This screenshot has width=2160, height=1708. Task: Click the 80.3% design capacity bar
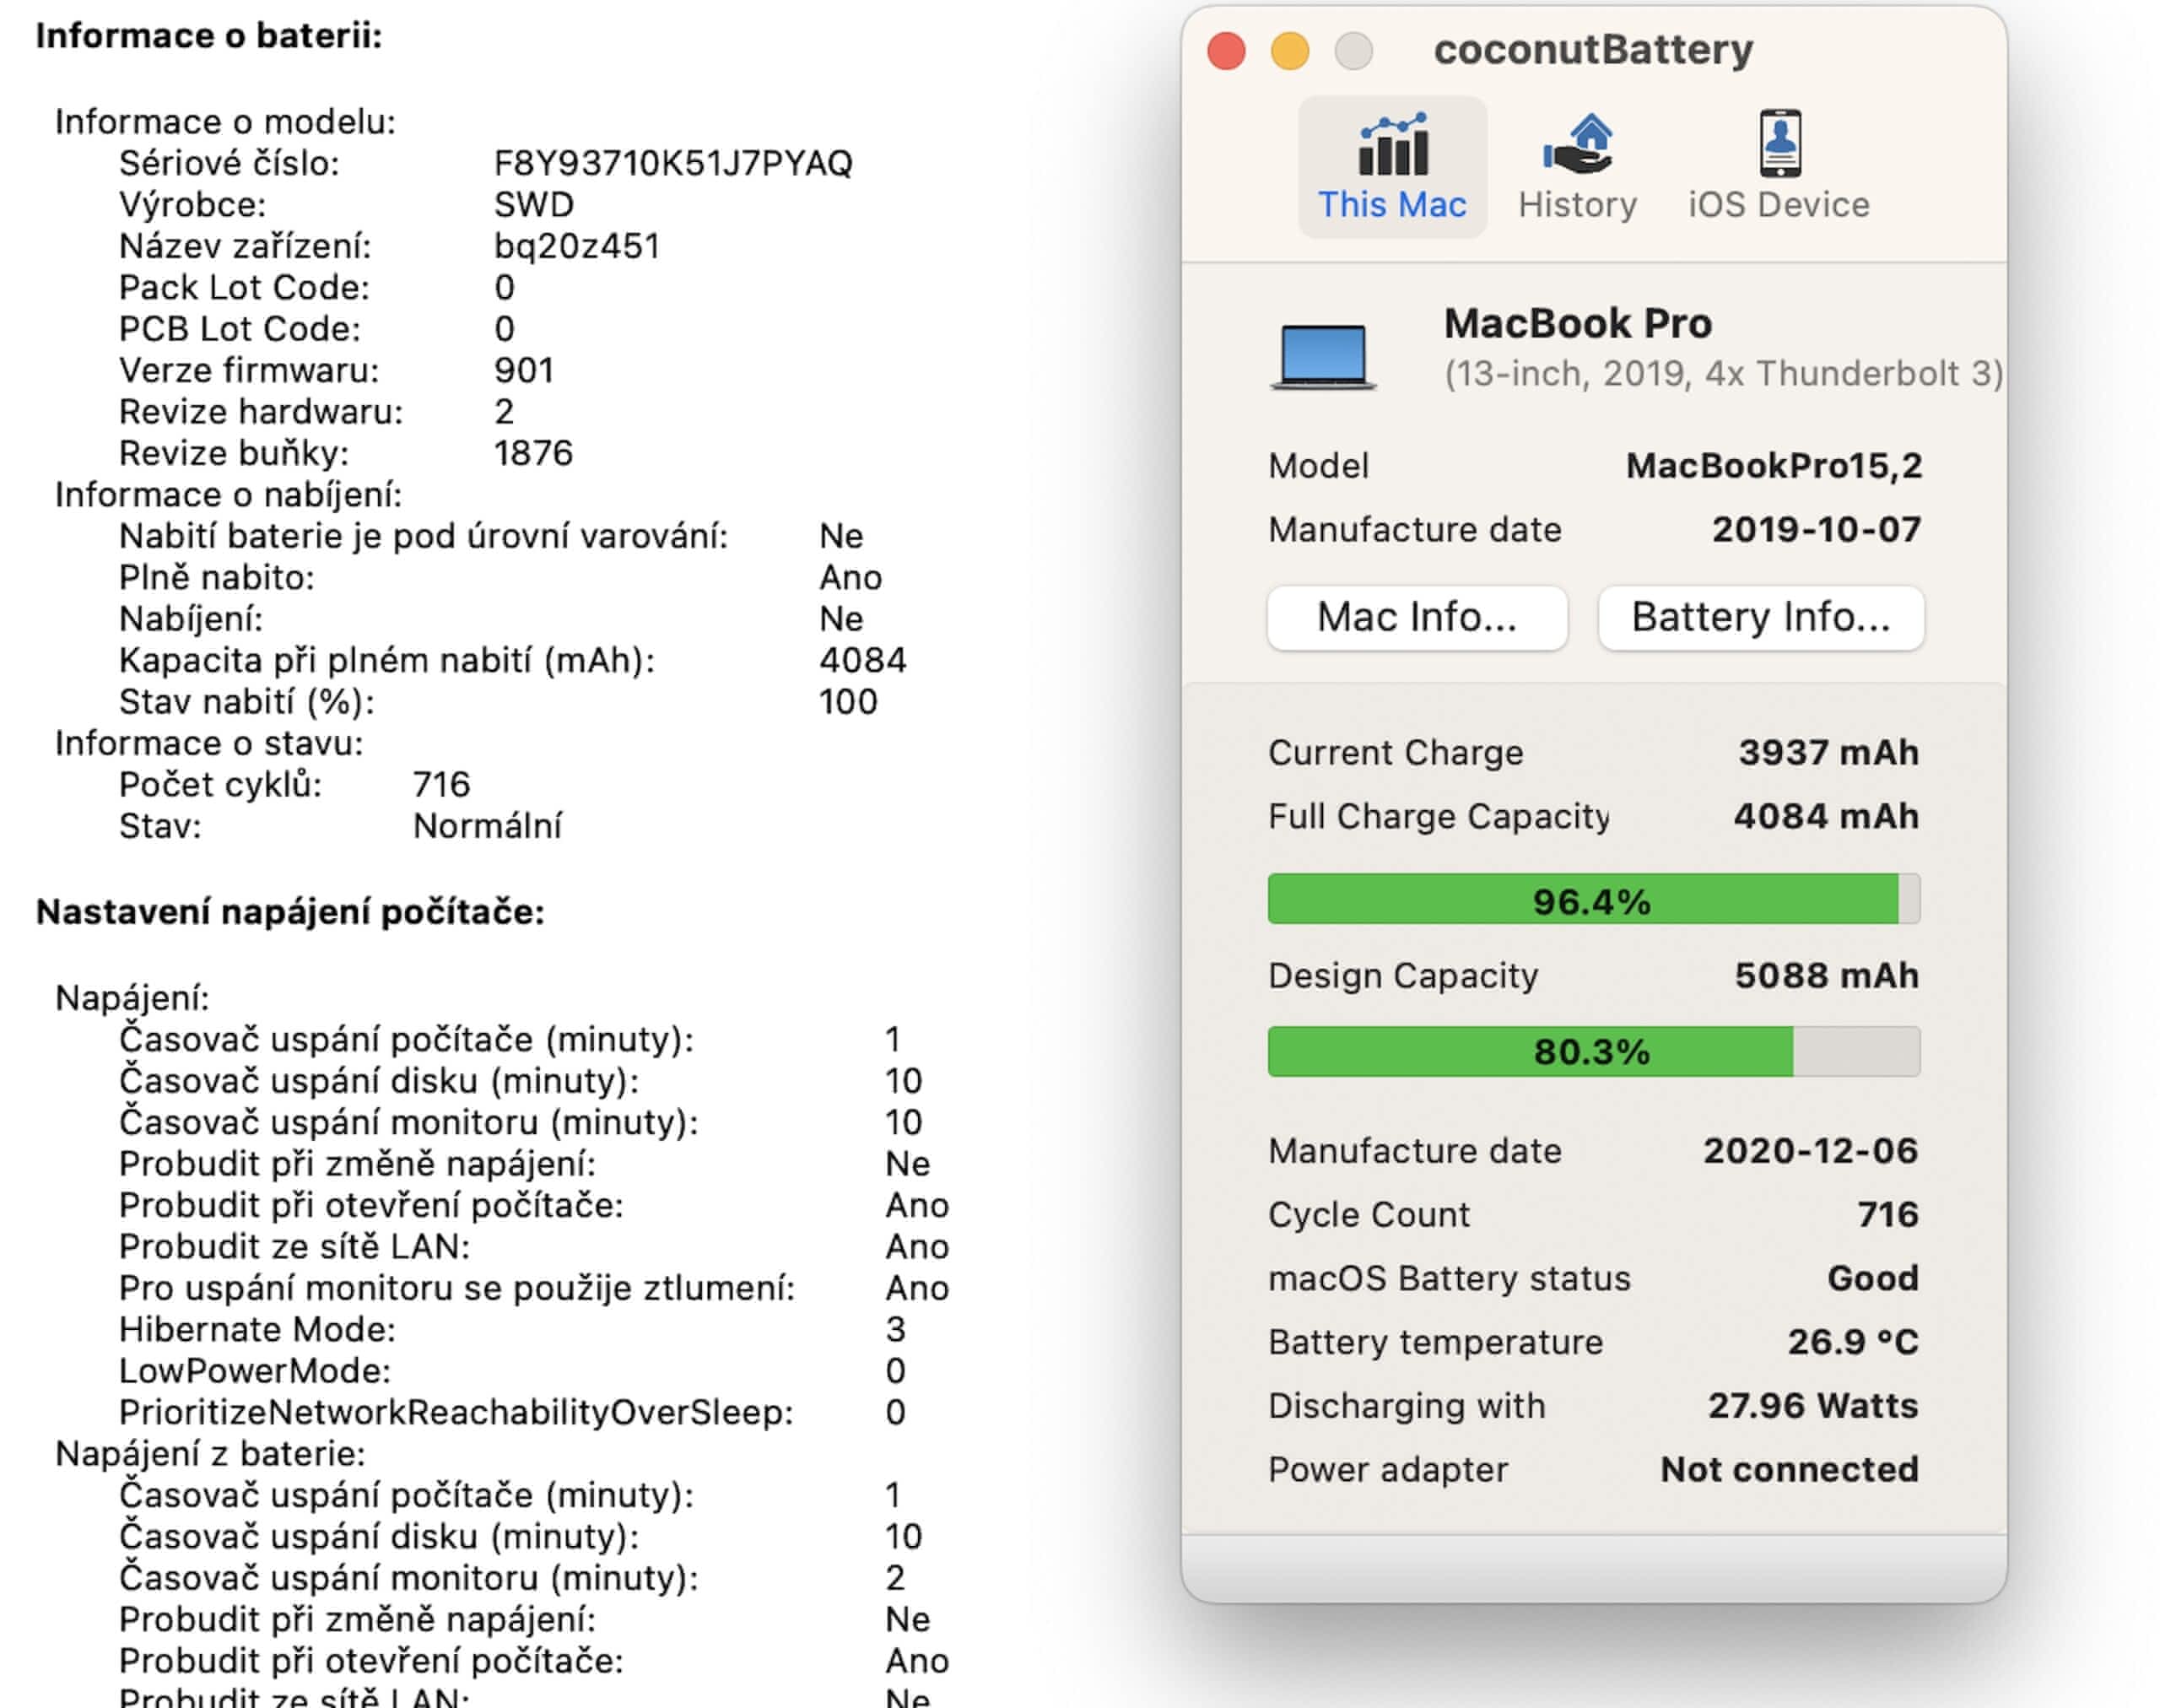[1592, 1051]
